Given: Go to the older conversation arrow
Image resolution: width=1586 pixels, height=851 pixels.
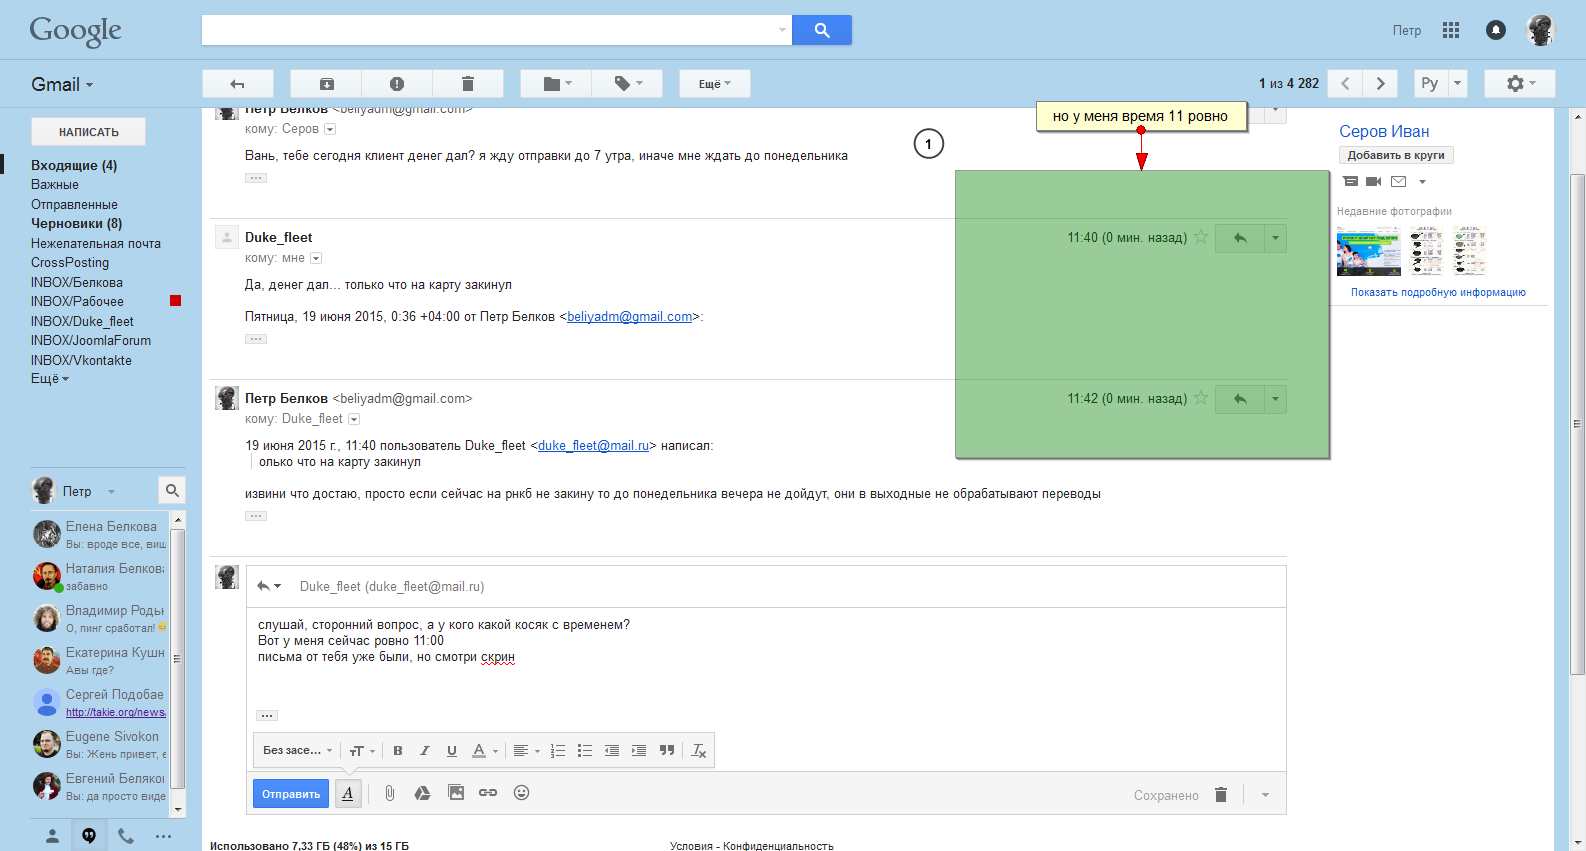Looking at the screenshot, I should pos(1381,84).
